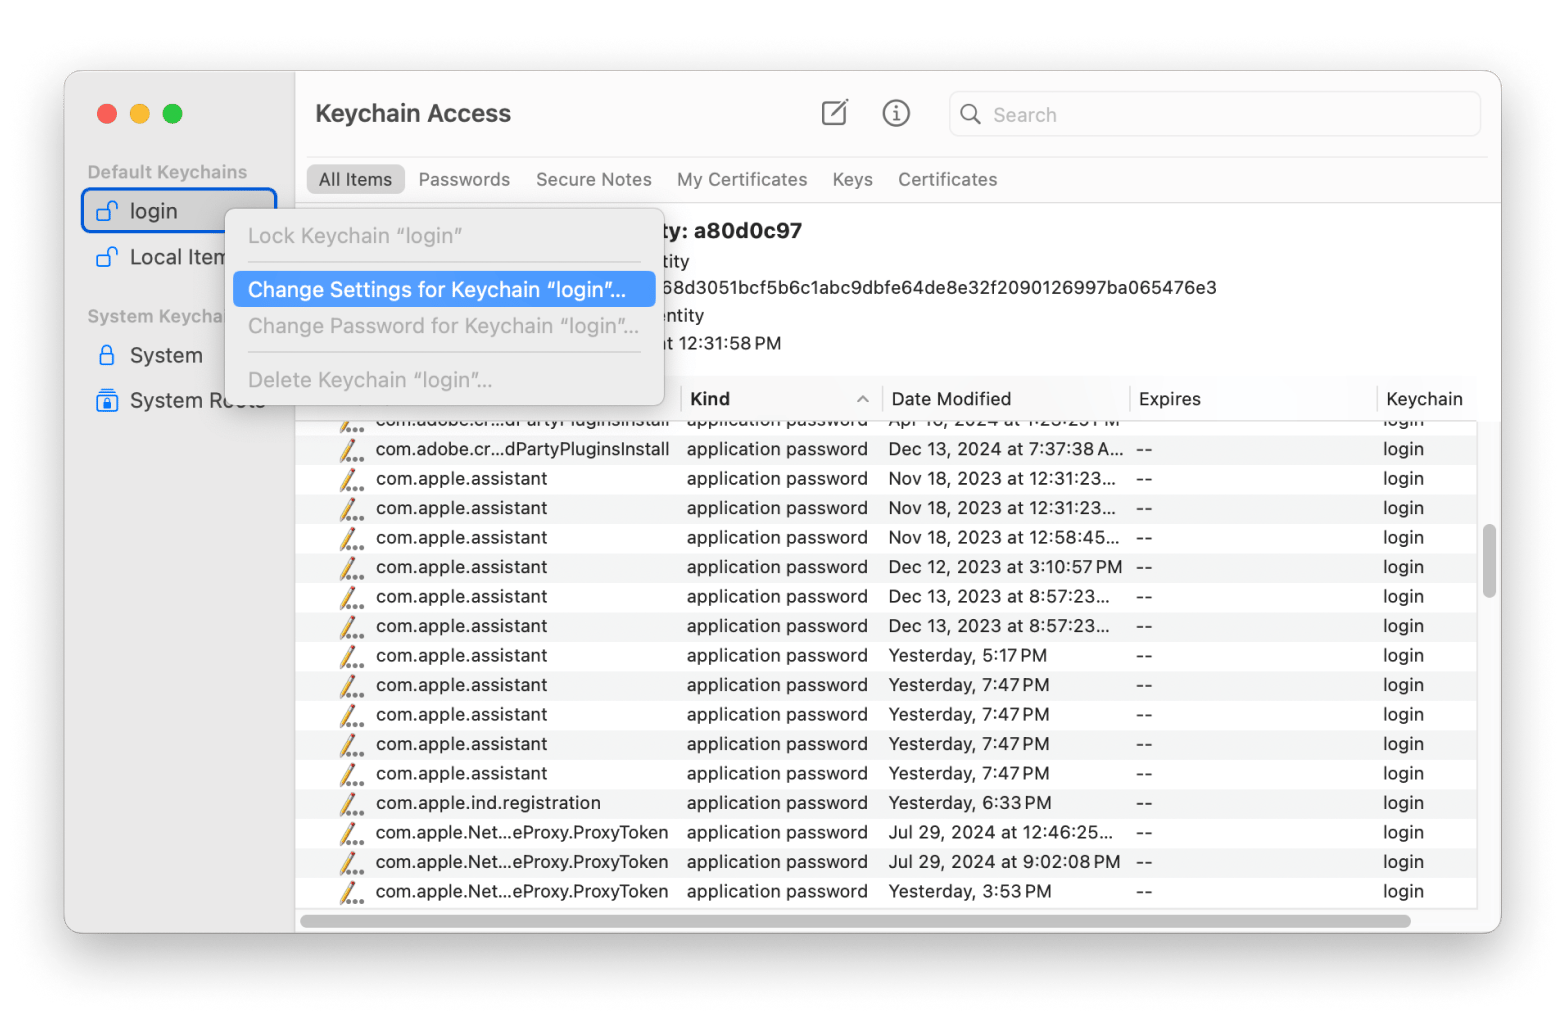Switch to the Passwords tab

tap(464, 179)
